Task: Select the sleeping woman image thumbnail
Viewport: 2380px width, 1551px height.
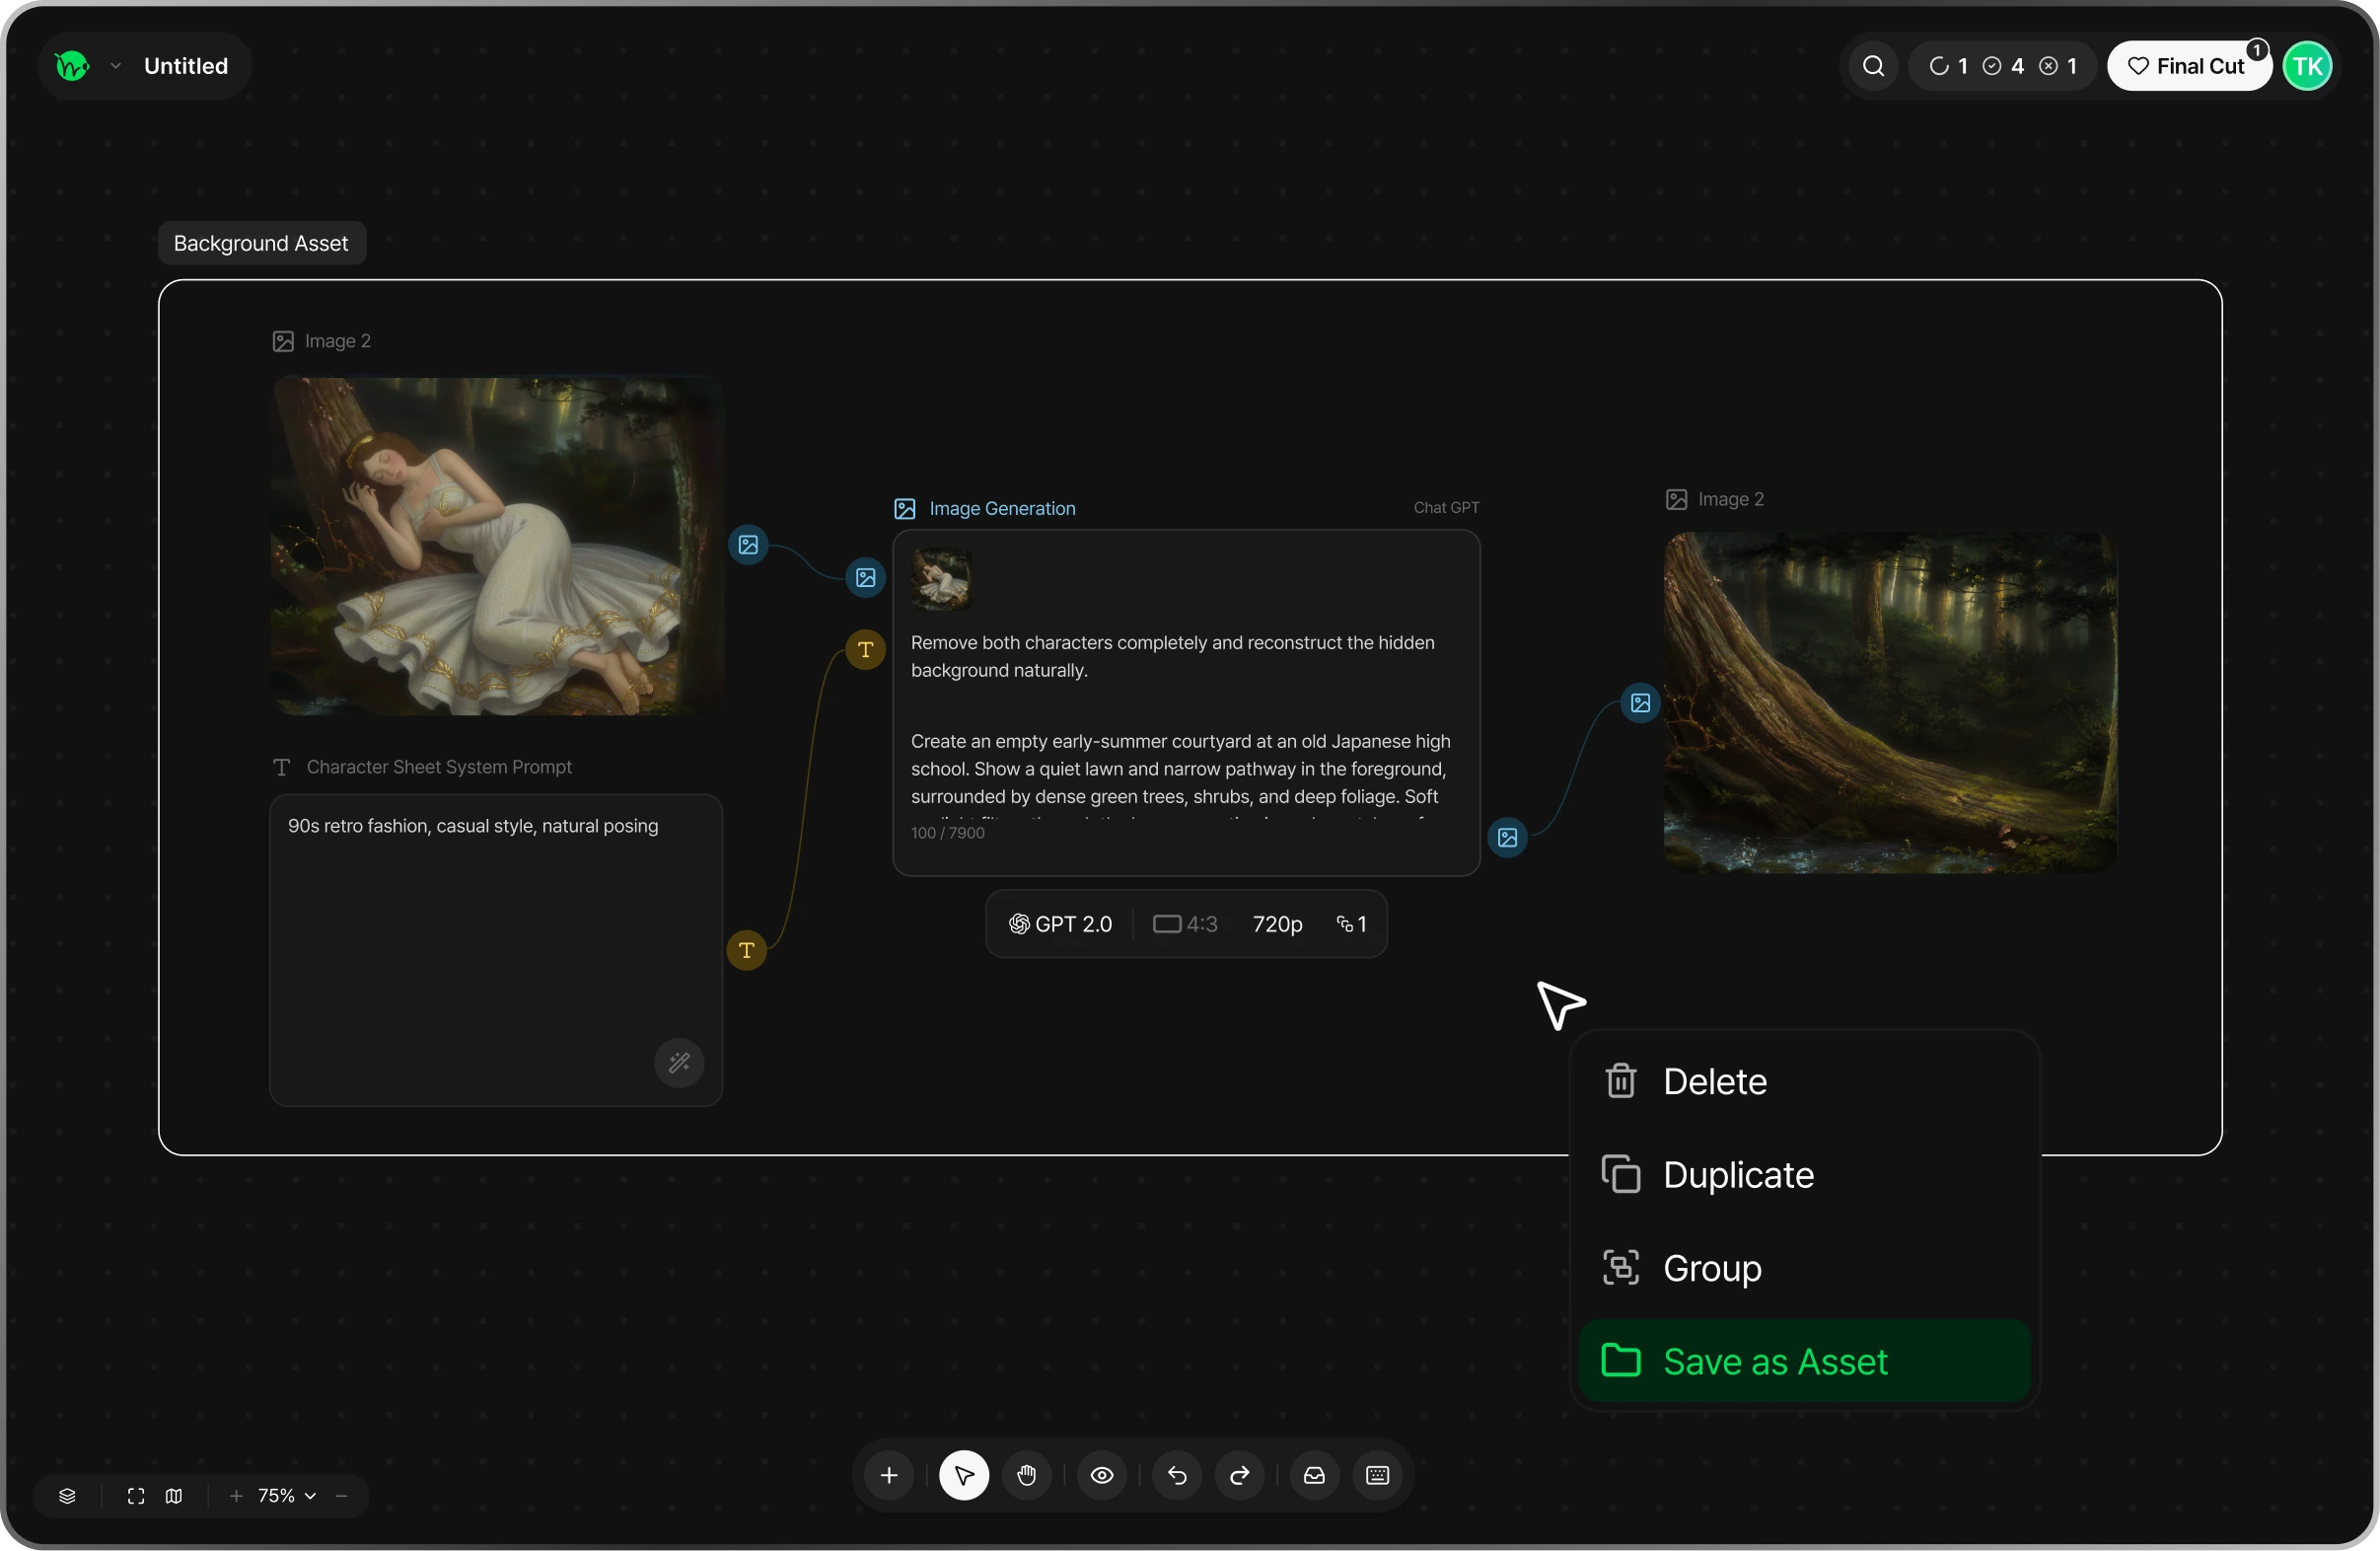Action: (x=496, y=545)
